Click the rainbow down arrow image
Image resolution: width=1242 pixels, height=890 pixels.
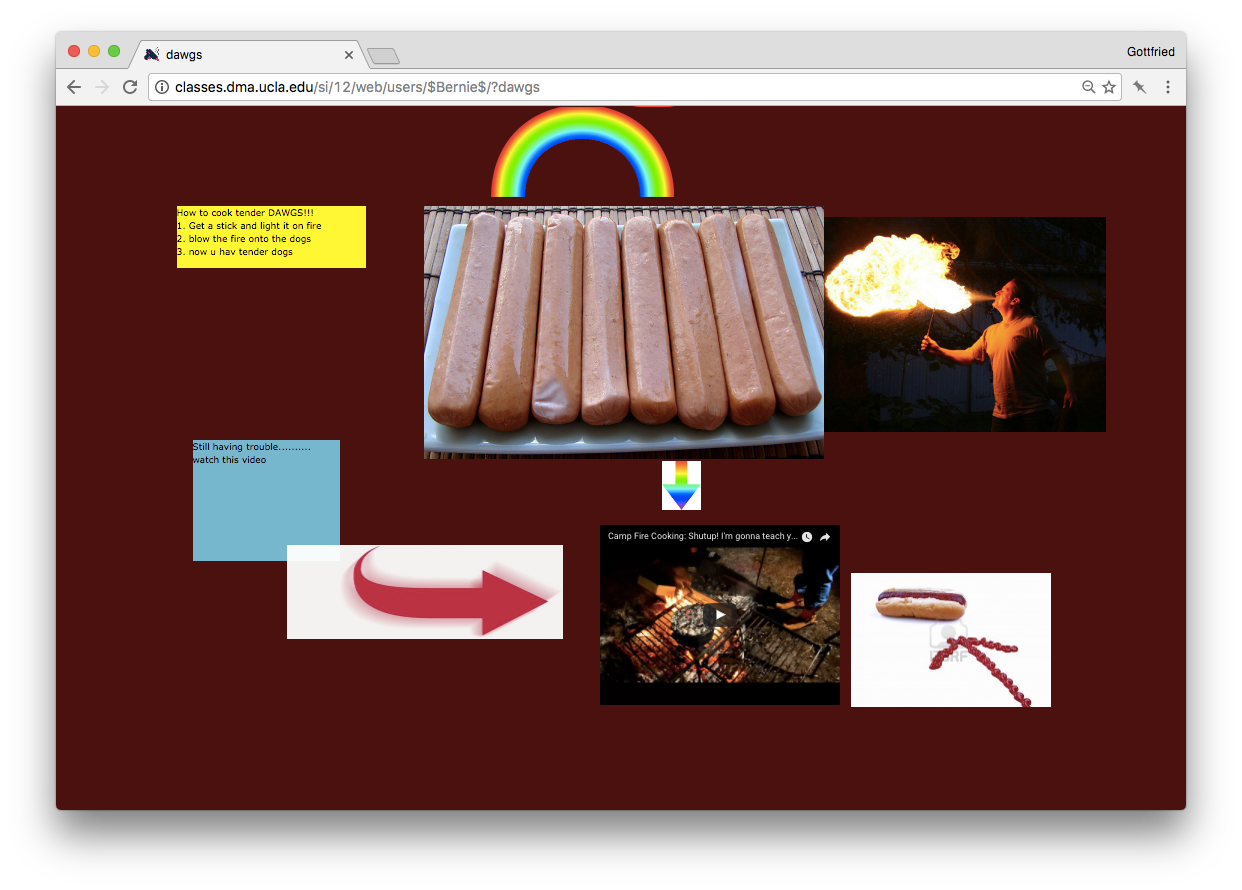[681, 485]
